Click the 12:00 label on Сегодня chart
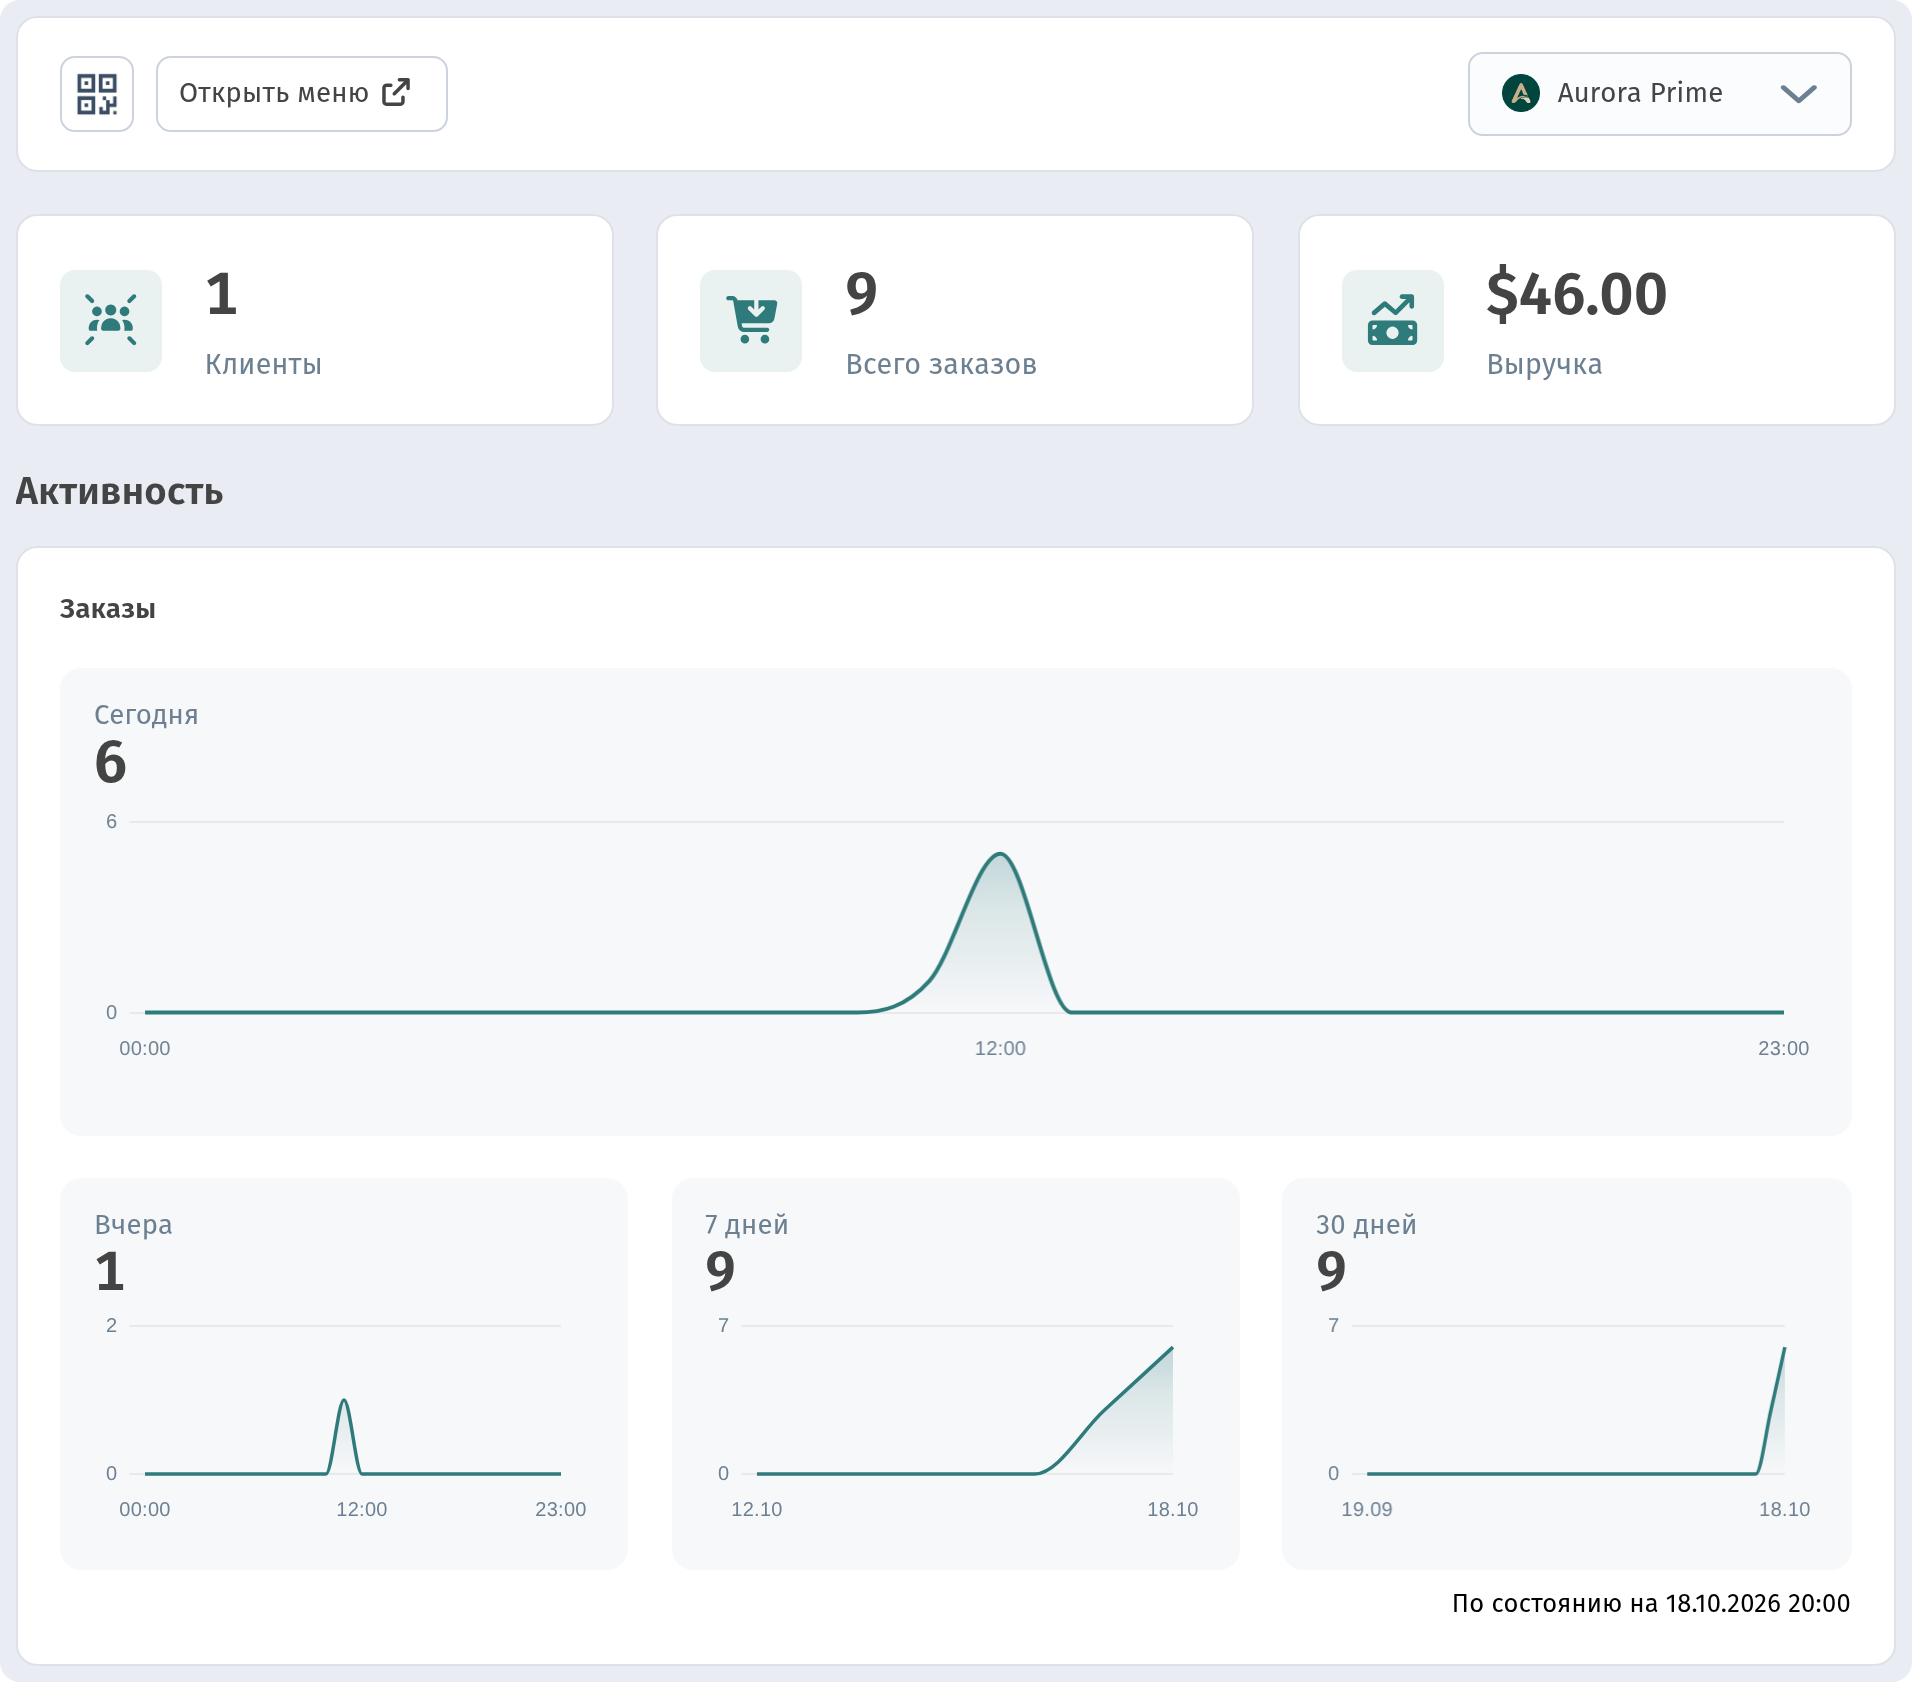 click(1000, 1048)
